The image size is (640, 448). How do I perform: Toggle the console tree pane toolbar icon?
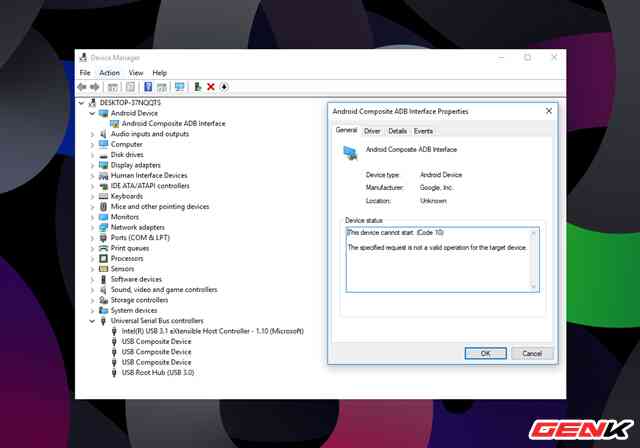pos(113,87)
